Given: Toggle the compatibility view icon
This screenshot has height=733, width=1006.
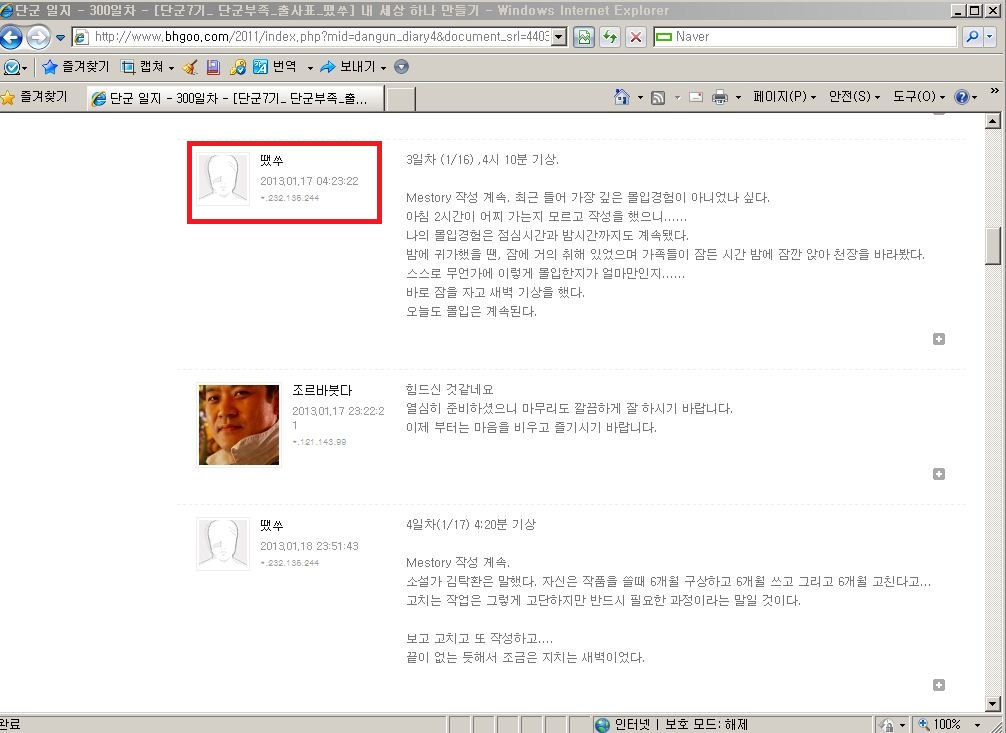Looking at the screenshot, I should click(584, 37).
